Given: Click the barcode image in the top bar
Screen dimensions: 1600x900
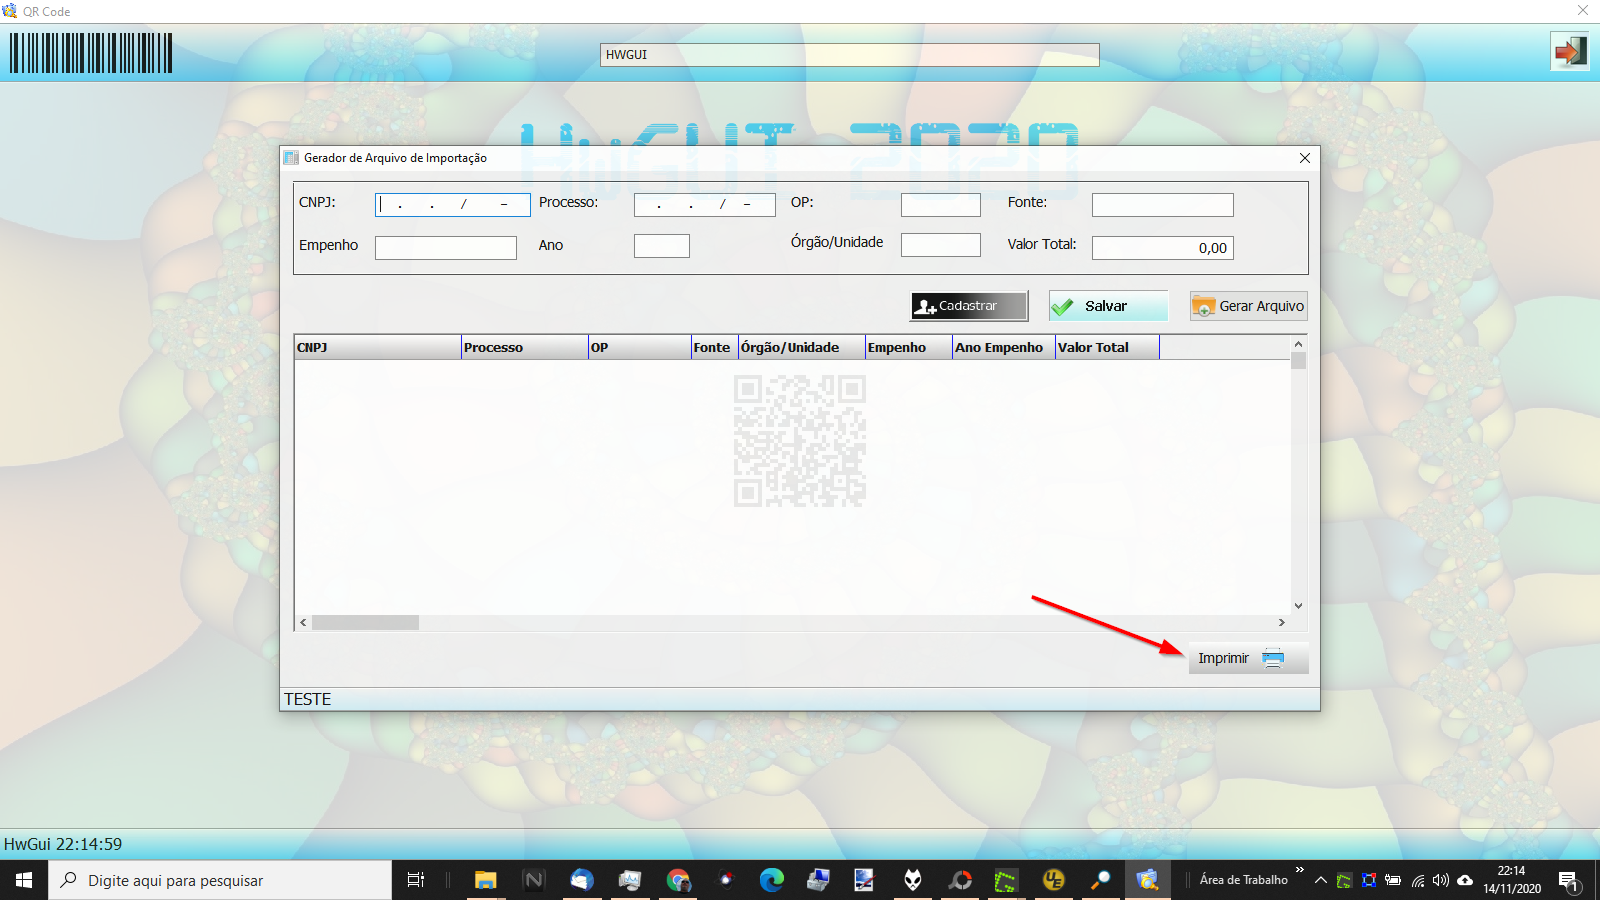Looking at the screenshot, I should (x=91, y=53).
